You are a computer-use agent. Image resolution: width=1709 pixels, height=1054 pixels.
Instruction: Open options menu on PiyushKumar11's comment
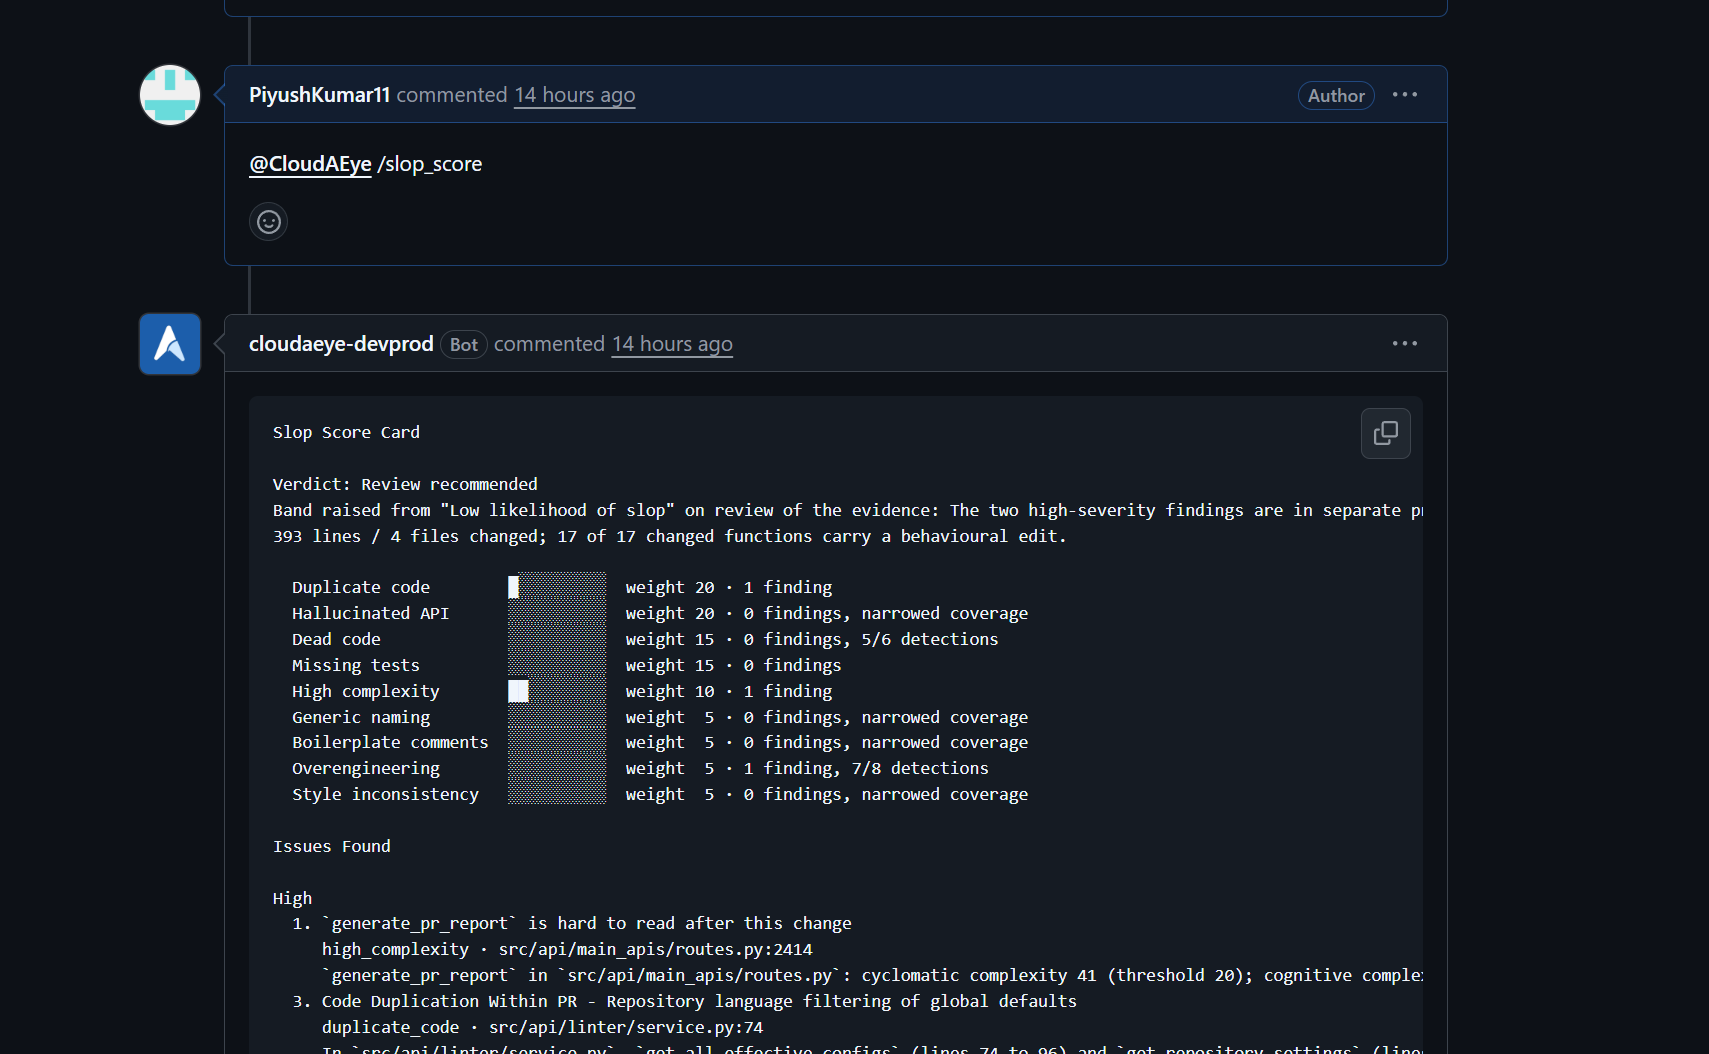[x=1405, y=95]
